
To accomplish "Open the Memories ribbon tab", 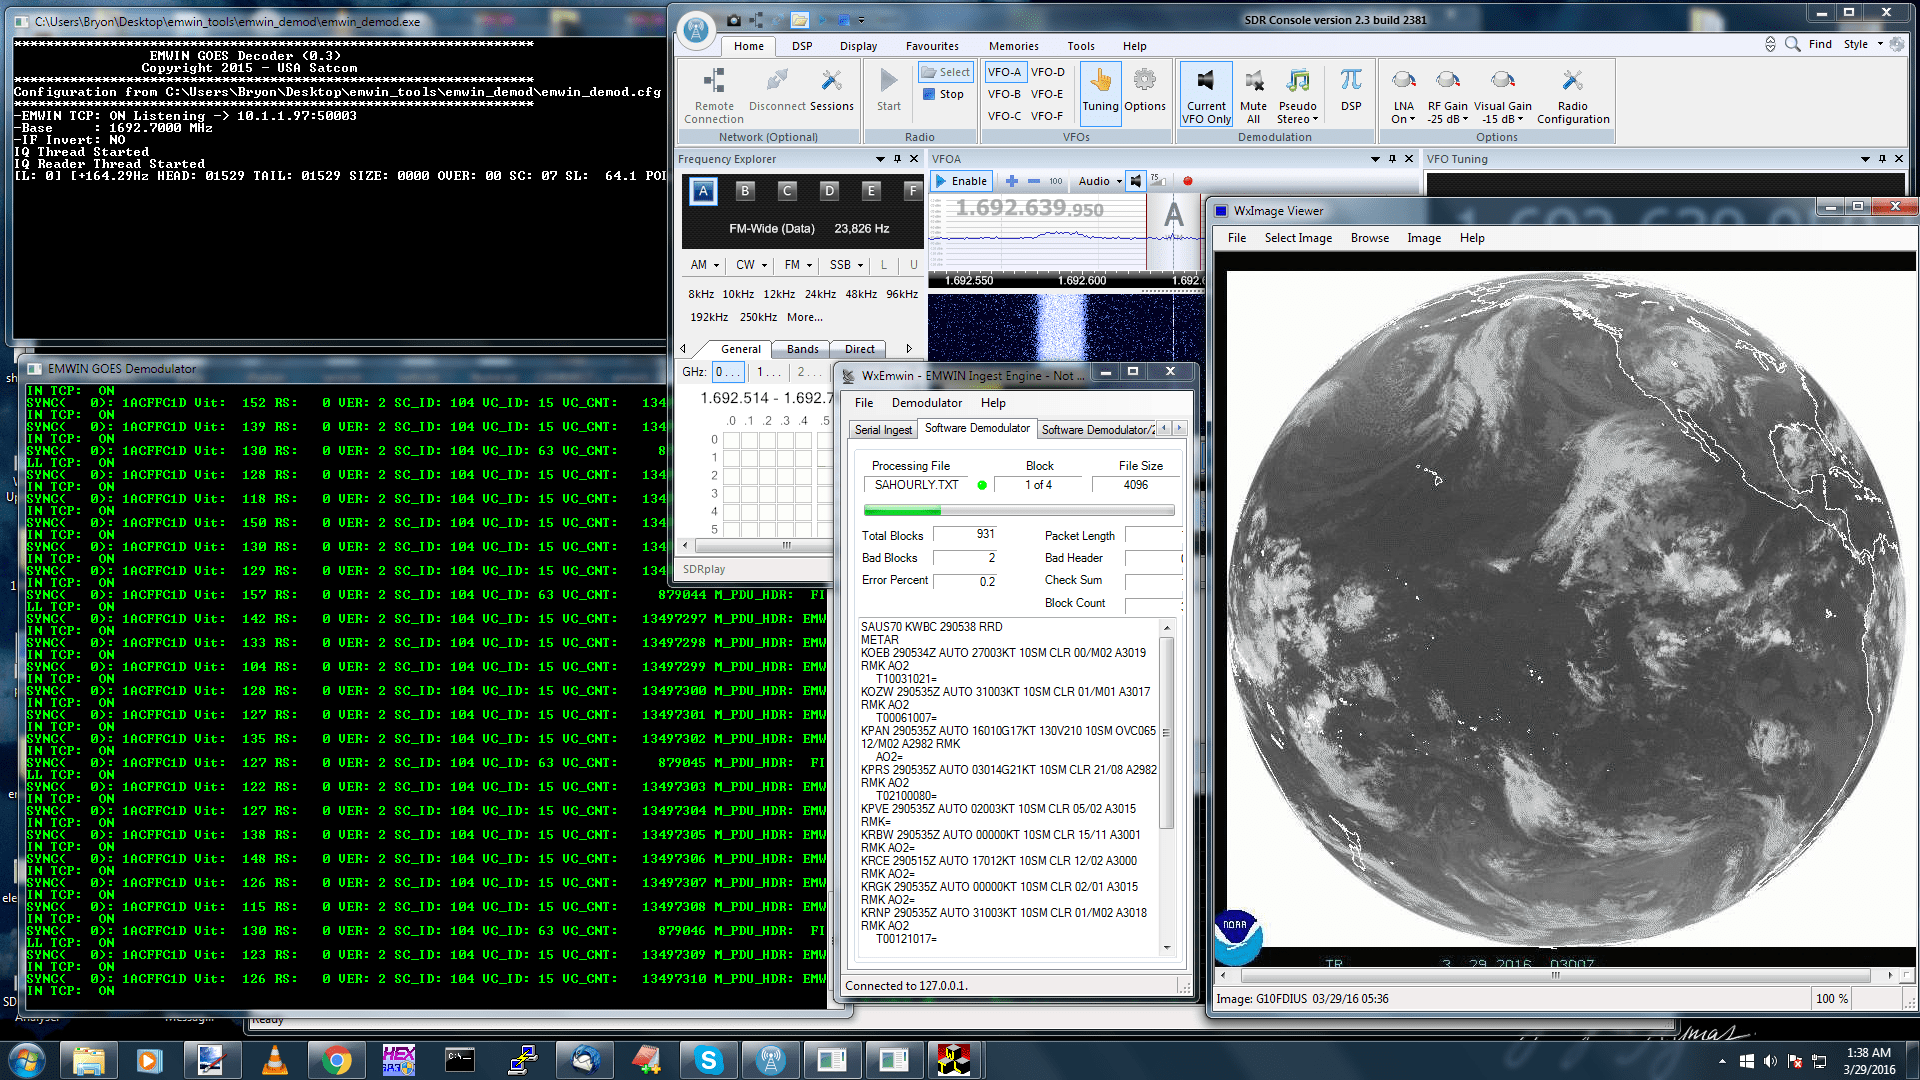I will coord(1013,46).
